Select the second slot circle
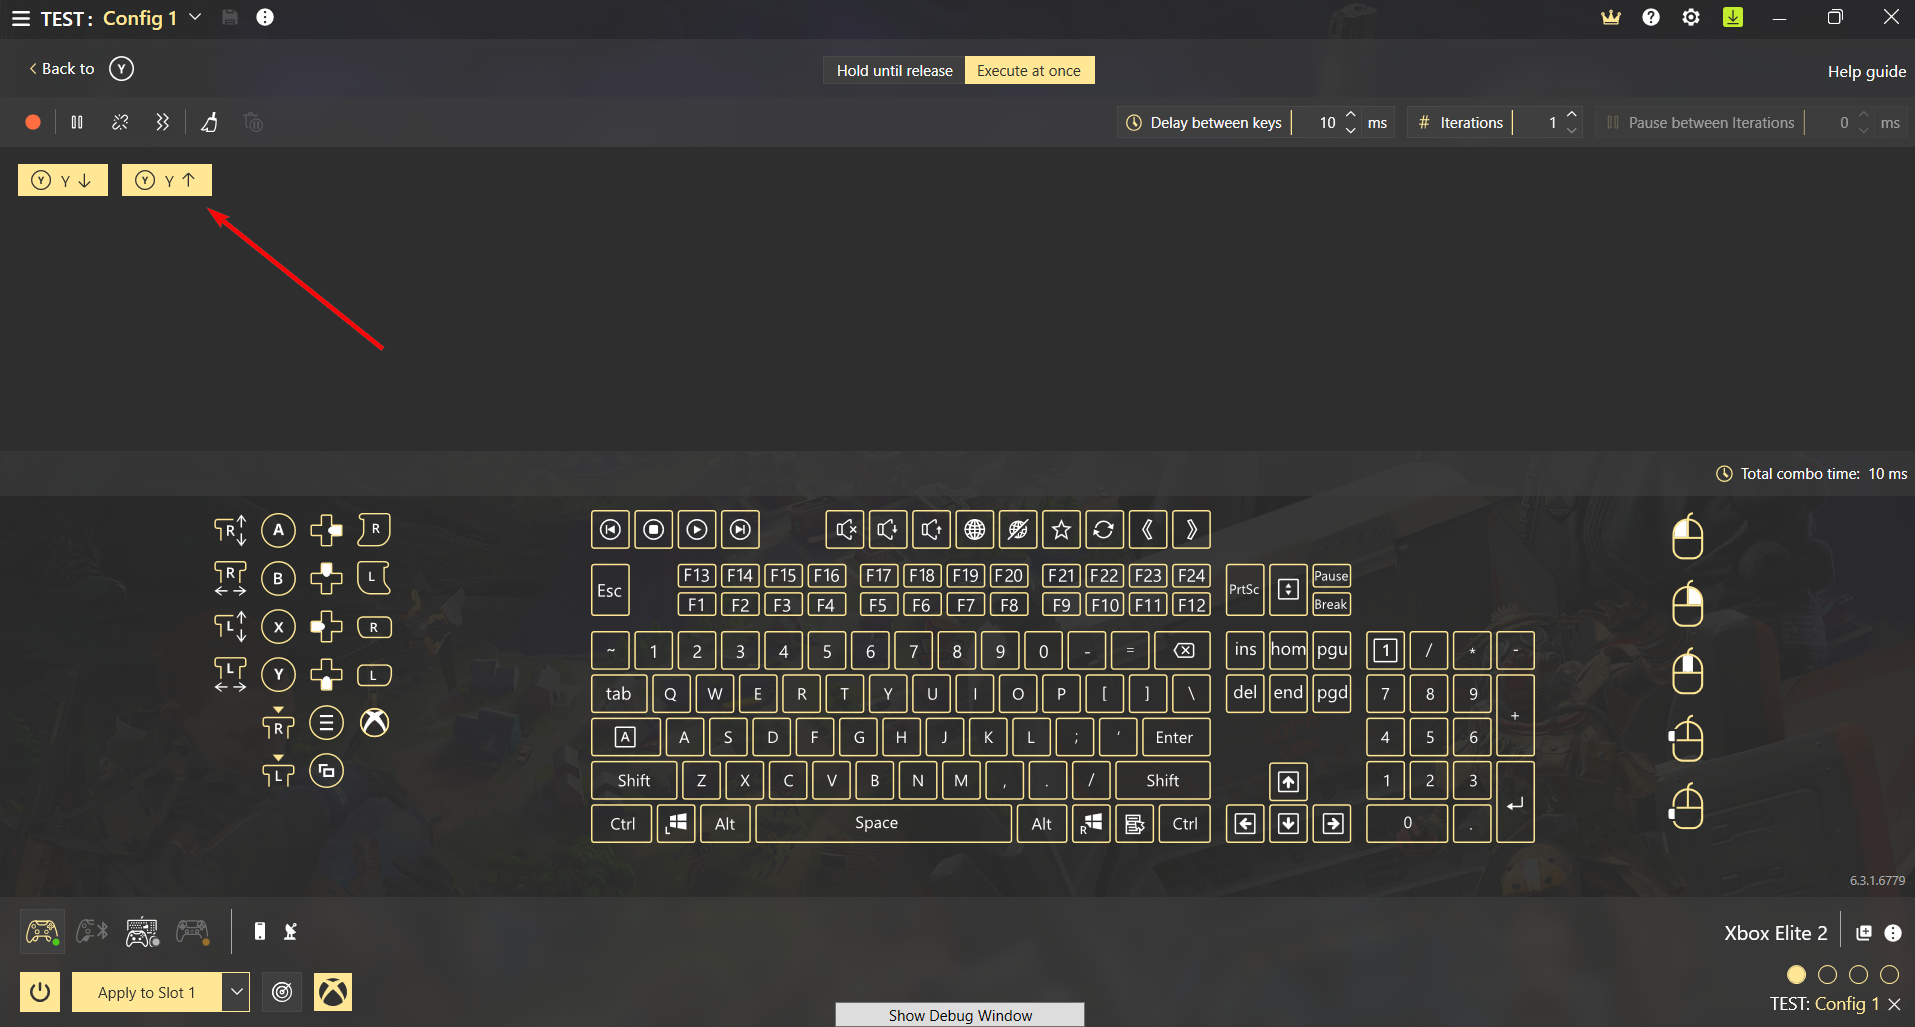The width and height of the screenshot is (1915, 1027). [x=1827, y=974]
